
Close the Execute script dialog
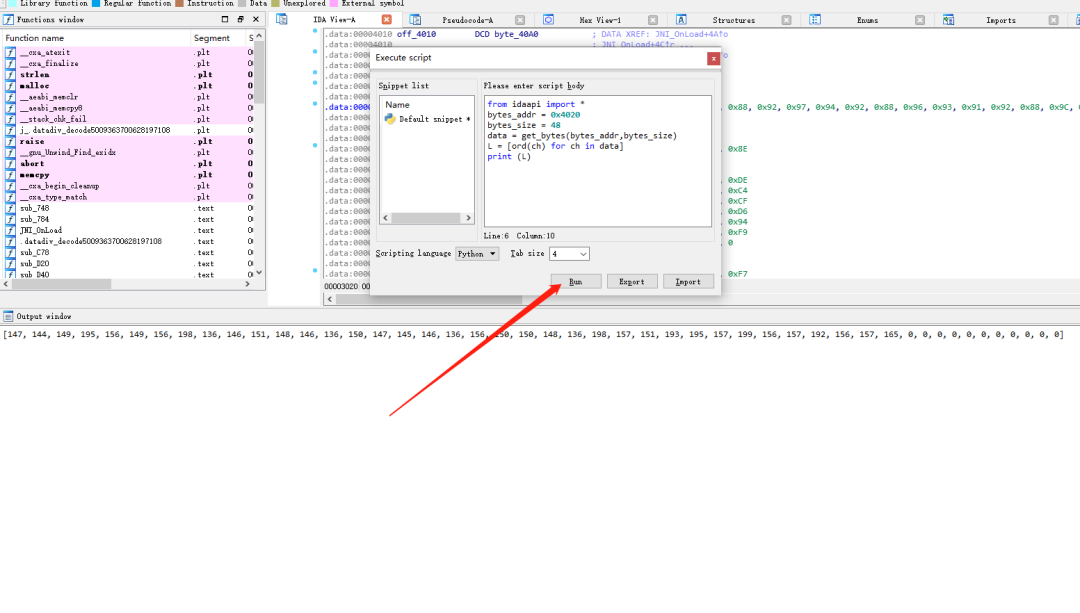tap(714, 59)
